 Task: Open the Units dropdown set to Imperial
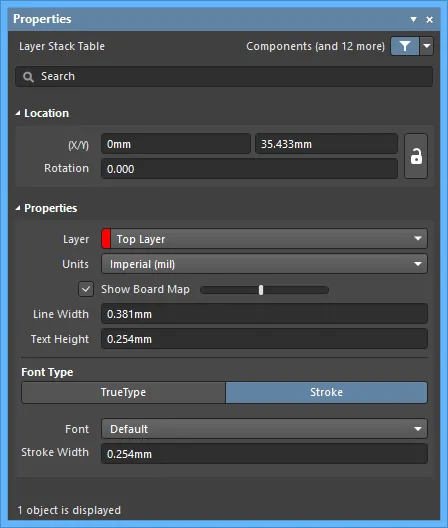coord(264,264)
